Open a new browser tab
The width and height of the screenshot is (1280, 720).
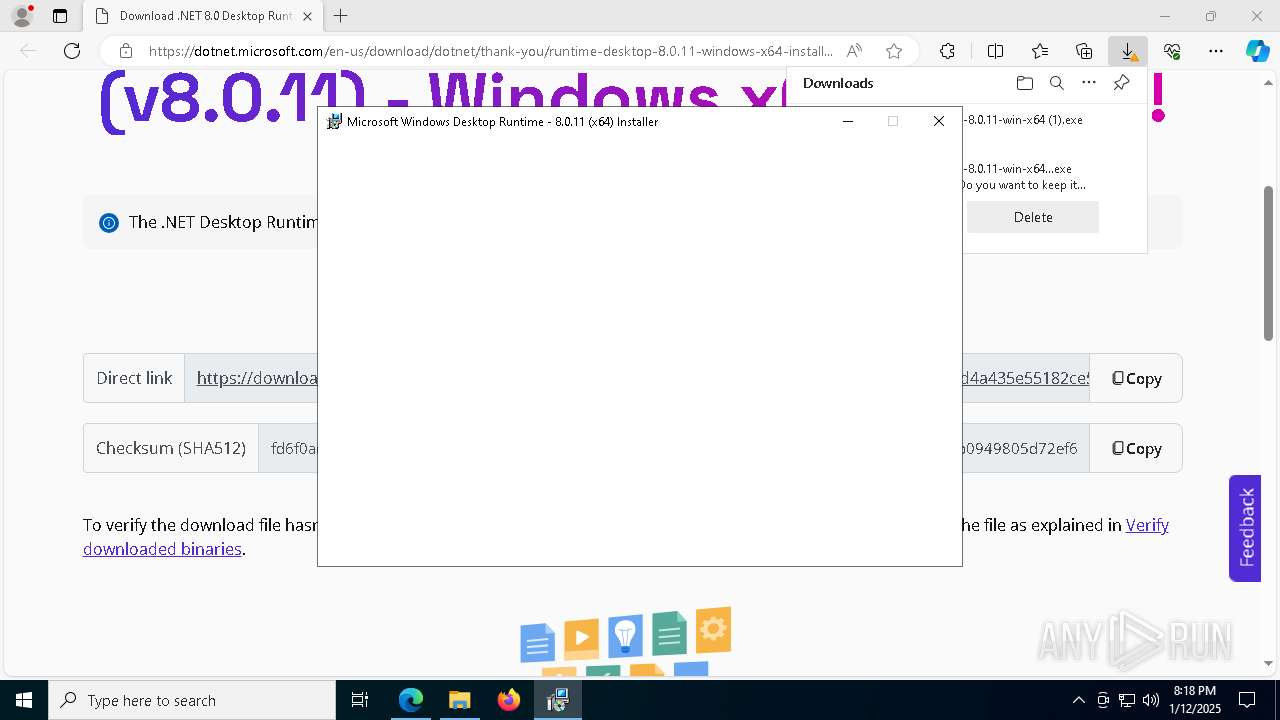(x=341, y=16)
